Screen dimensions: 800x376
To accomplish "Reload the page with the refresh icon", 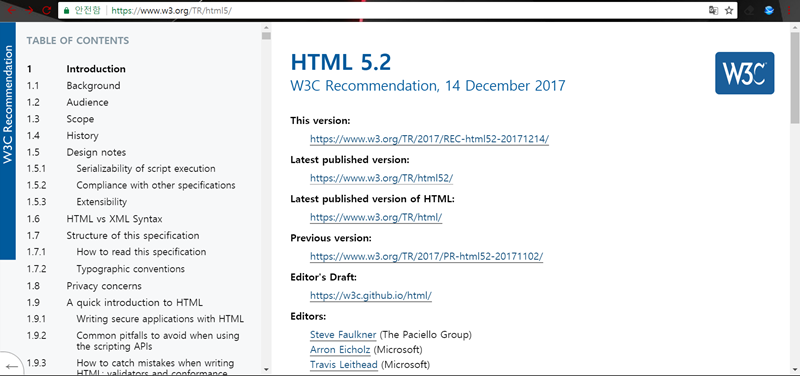I will 46,10.
